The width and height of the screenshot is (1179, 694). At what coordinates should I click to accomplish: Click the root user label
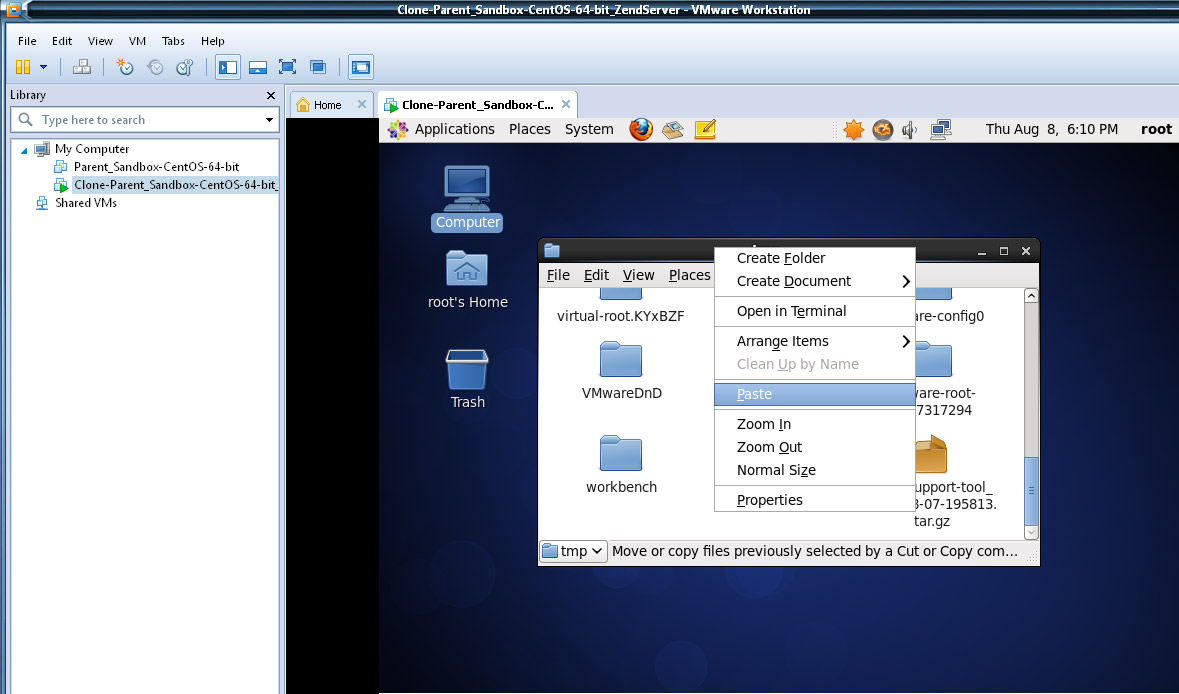coord(1156,129)
